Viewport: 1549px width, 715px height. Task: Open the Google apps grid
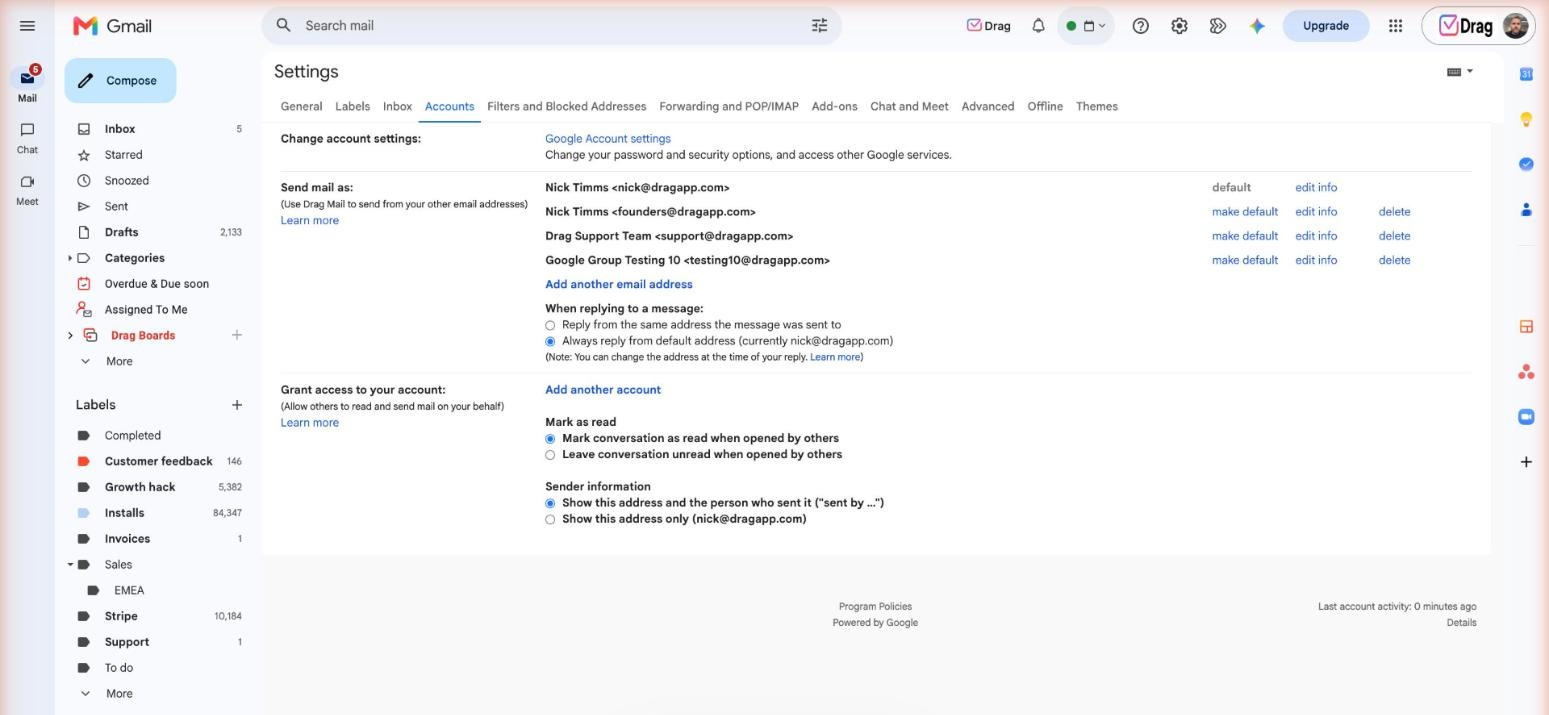click(x=1395, y=26)
